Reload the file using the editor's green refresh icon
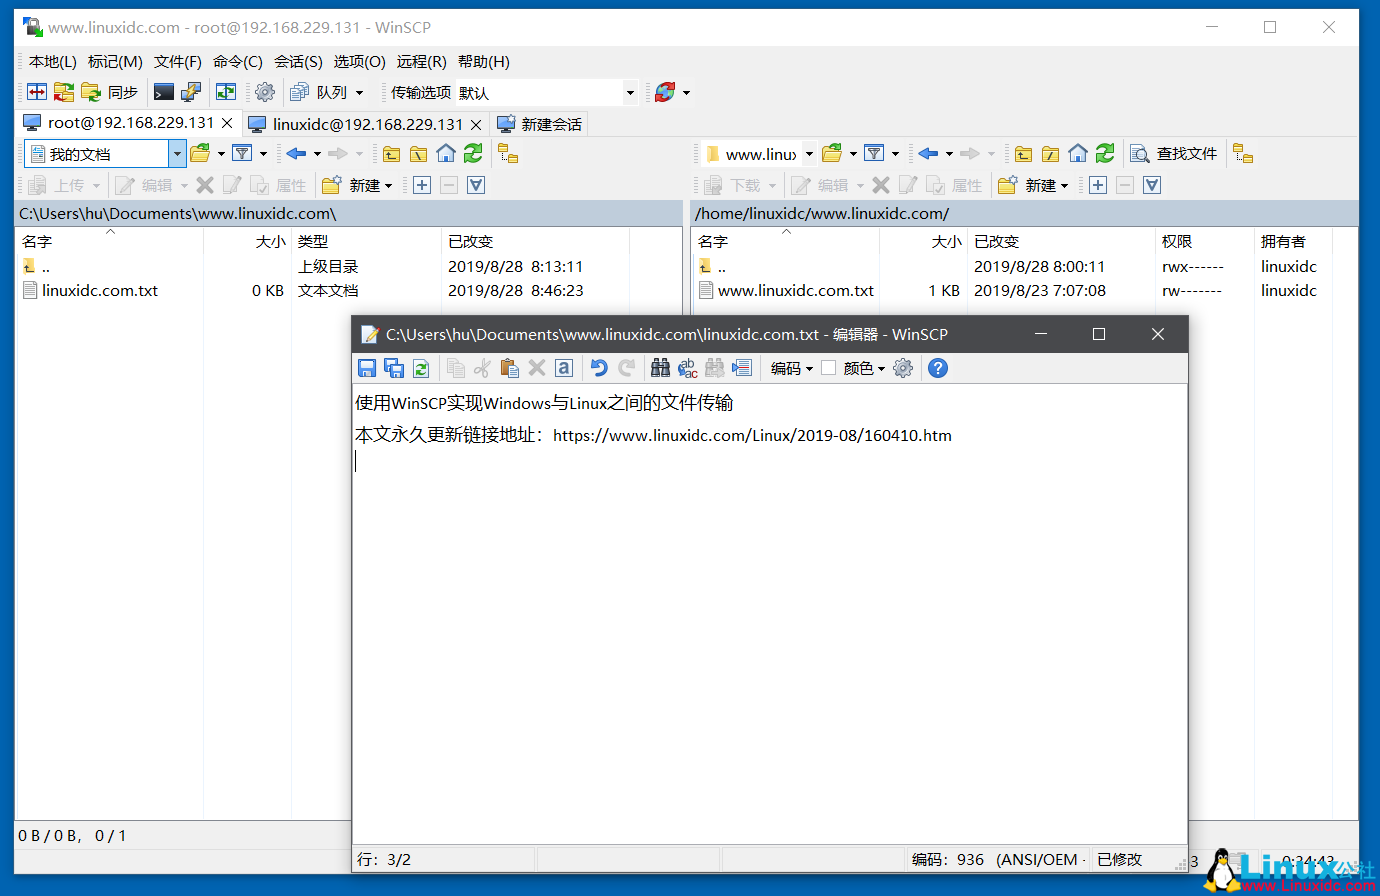Image resolution: width=1380 pixels, height=896 pixels. (421, 368)
